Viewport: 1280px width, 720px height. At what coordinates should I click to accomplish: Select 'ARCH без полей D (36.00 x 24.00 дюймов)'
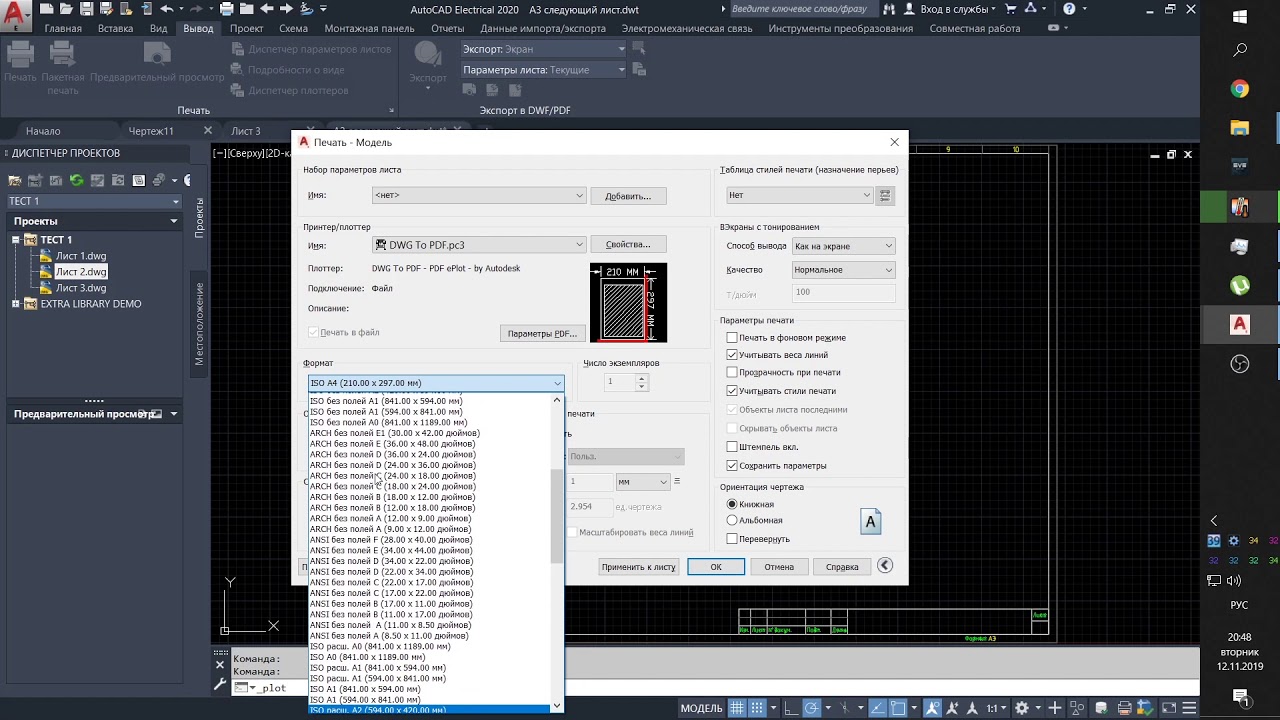click(x=430, y=454)
